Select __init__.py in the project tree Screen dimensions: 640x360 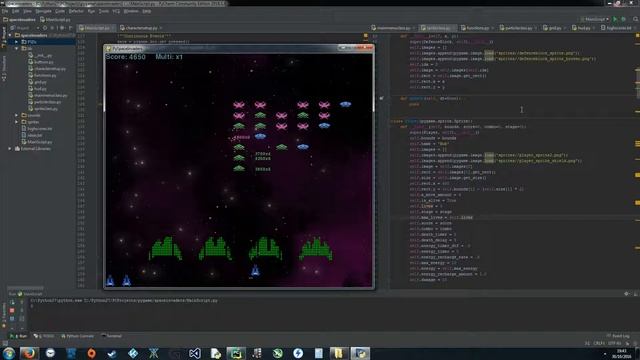pyautogui.click(x=42, y=56)
